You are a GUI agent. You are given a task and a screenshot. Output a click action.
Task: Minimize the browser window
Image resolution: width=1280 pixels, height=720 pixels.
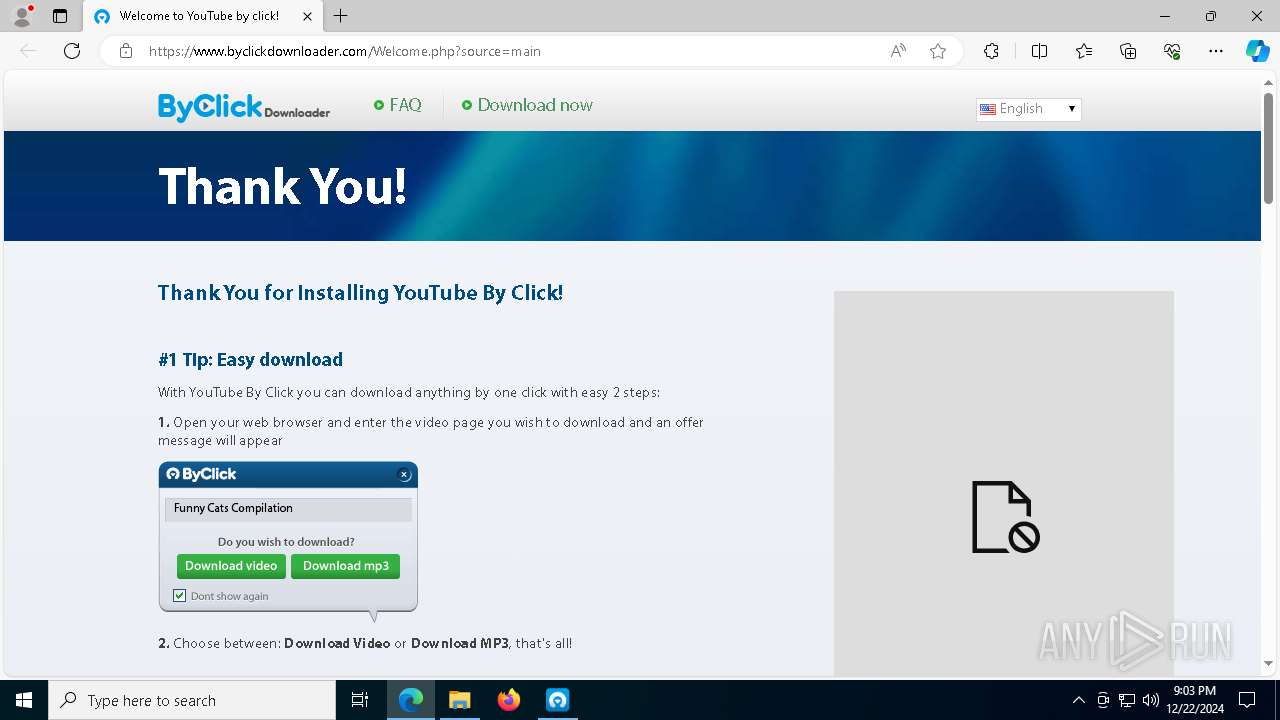(1165, 16)
